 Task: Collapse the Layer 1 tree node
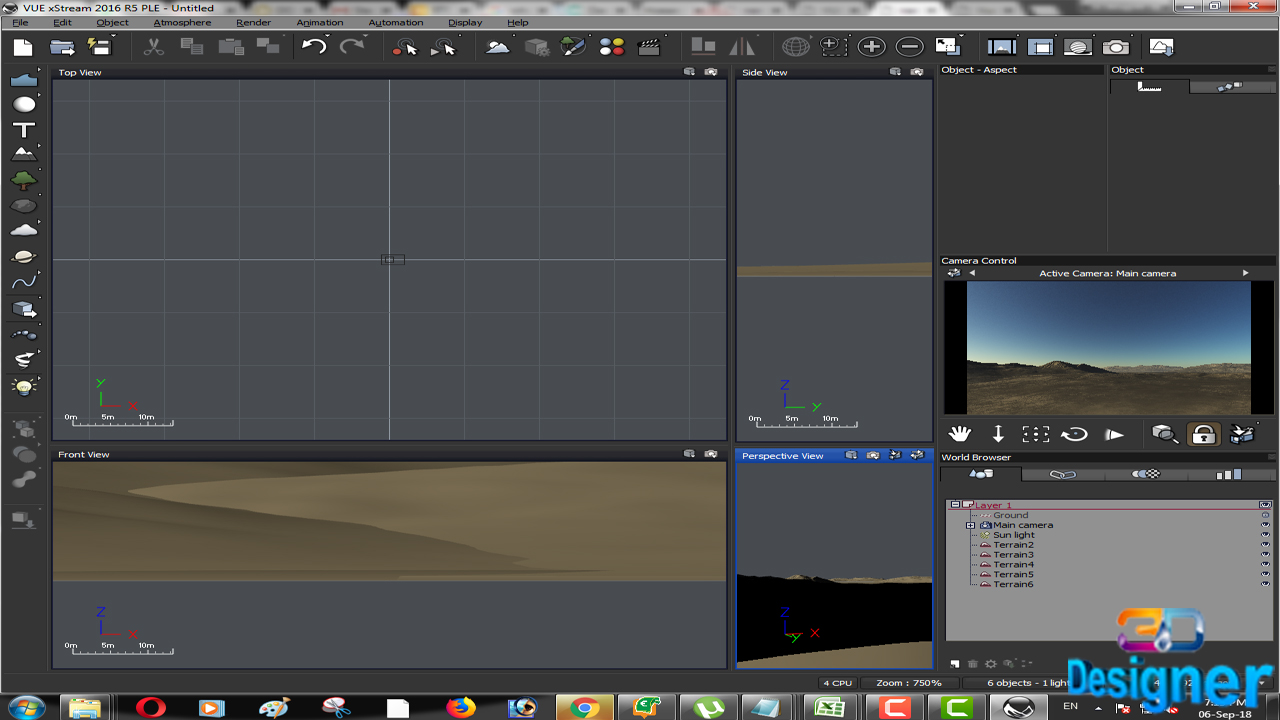click(955, 505)
